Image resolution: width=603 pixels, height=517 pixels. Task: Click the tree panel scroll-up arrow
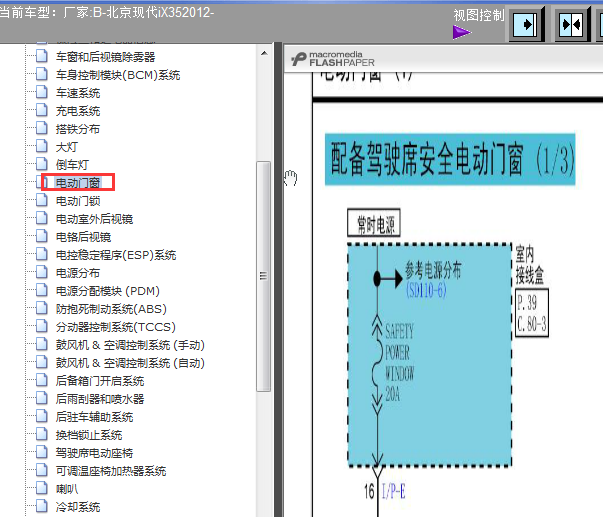tap(264, 53)
